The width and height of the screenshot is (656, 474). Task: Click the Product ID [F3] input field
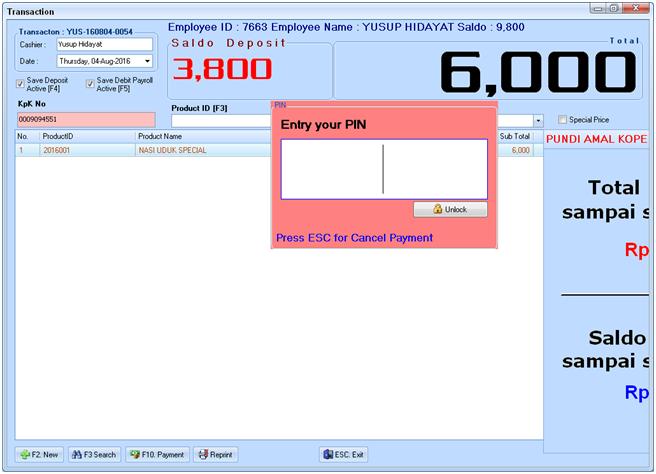(x=220, y=120)
